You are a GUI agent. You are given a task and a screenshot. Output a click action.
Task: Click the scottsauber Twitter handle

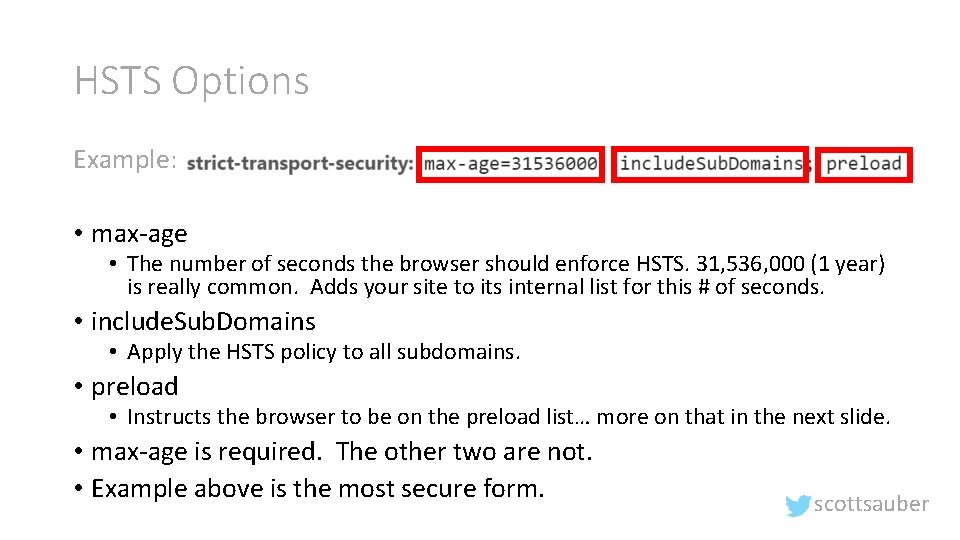[x=871, y=504]
